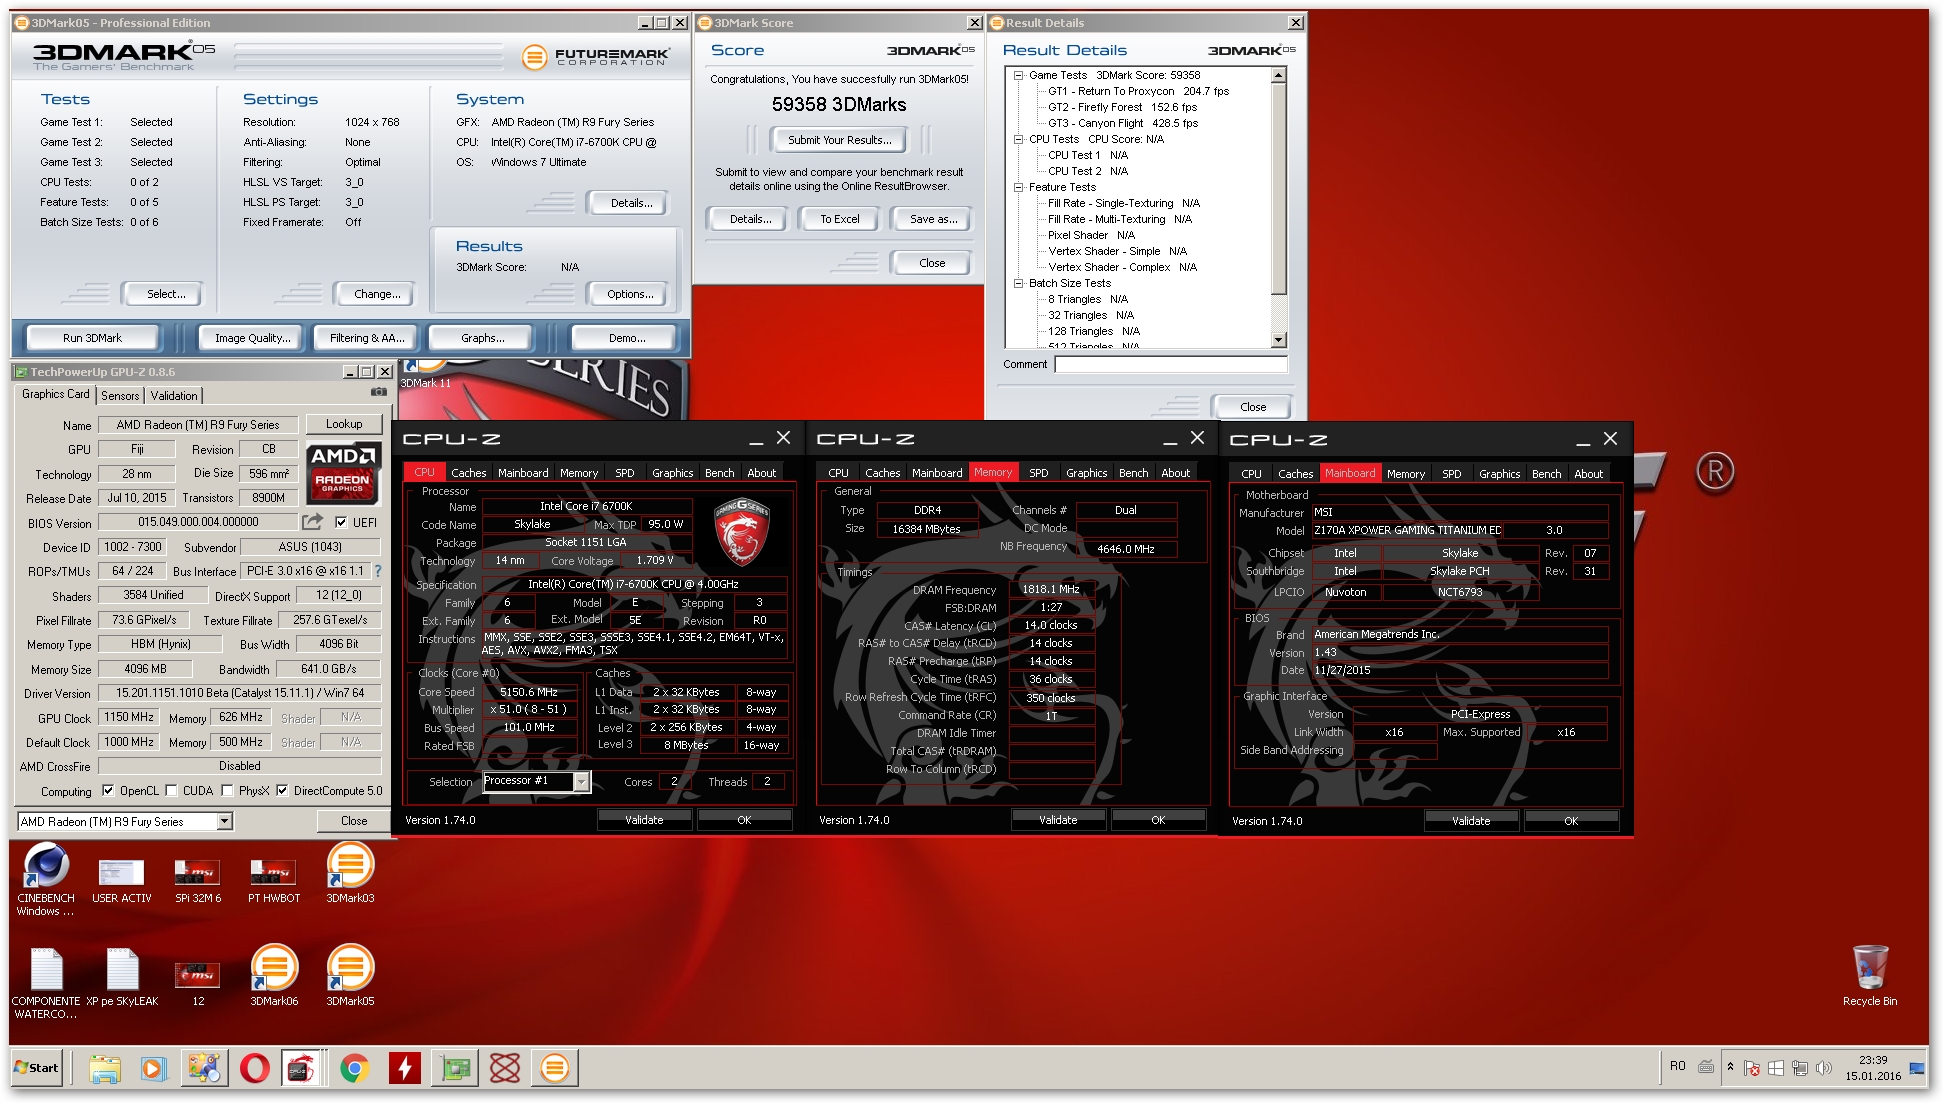This screenshot has width=1943, height=1103.
Task: Toggle the PhysX computing checkbox
Action: 227,790
